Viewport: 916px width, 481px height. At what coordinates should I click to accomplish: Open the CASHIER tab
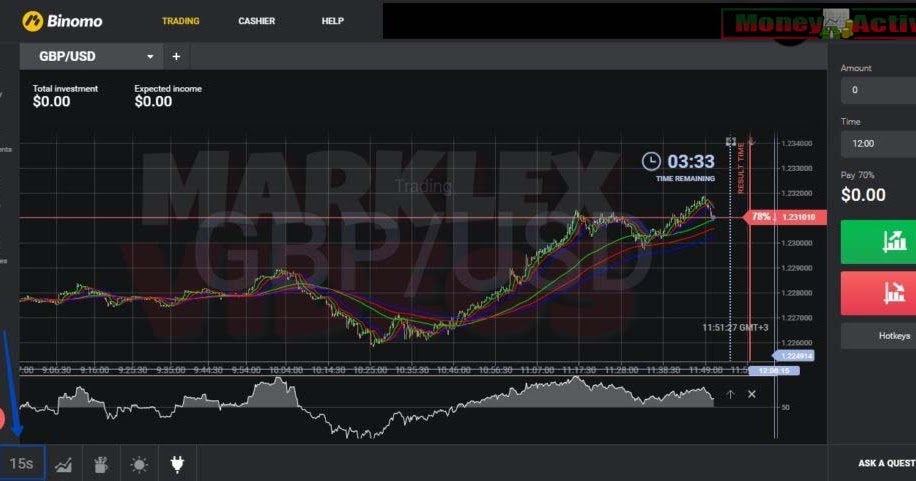[256, 21]
